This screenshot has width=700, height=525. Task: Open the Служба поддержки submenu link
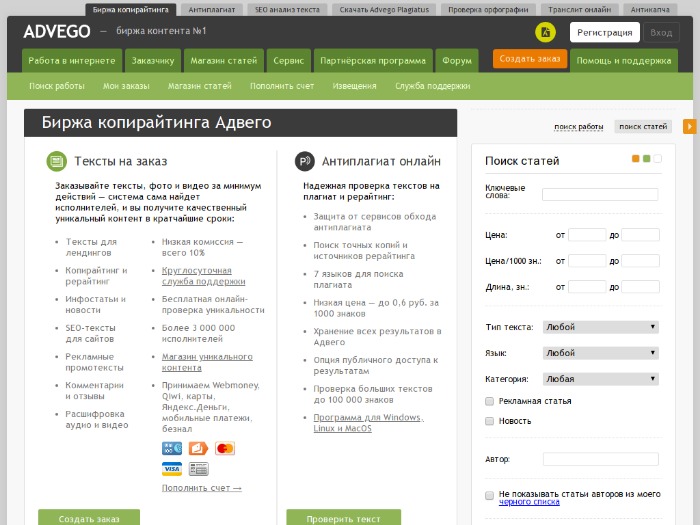(432, 86)
